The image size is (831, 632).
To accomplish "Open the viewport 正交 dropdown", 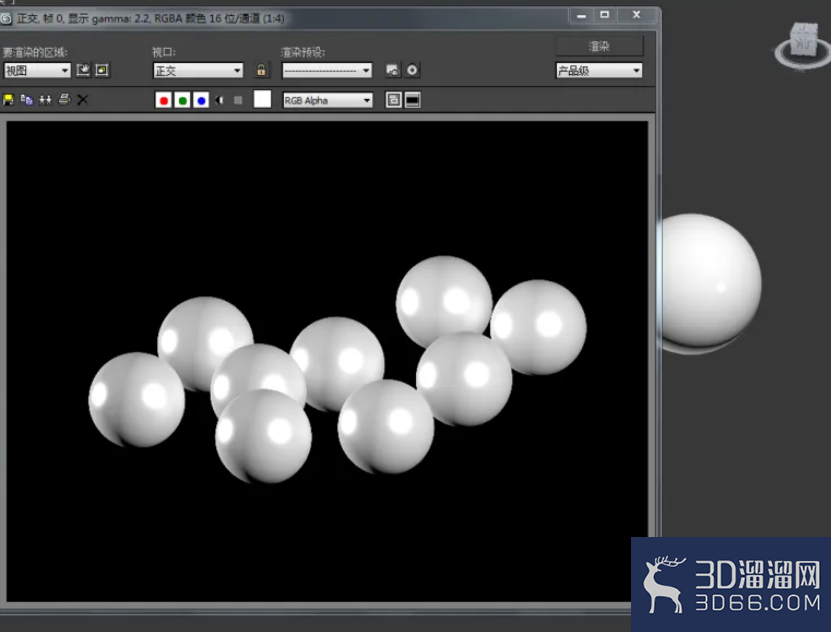I will pos(198,70).
